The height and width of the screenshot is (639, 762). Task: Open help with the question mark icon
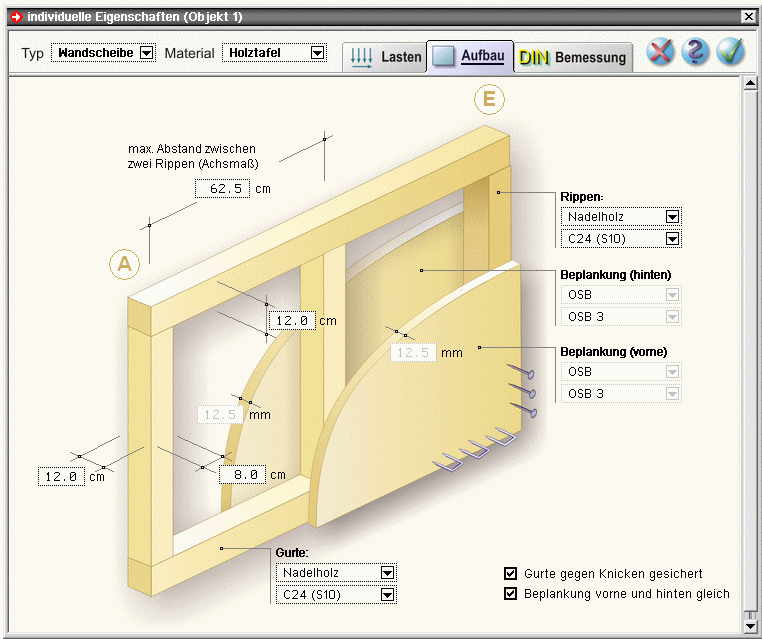click(695, 53)
